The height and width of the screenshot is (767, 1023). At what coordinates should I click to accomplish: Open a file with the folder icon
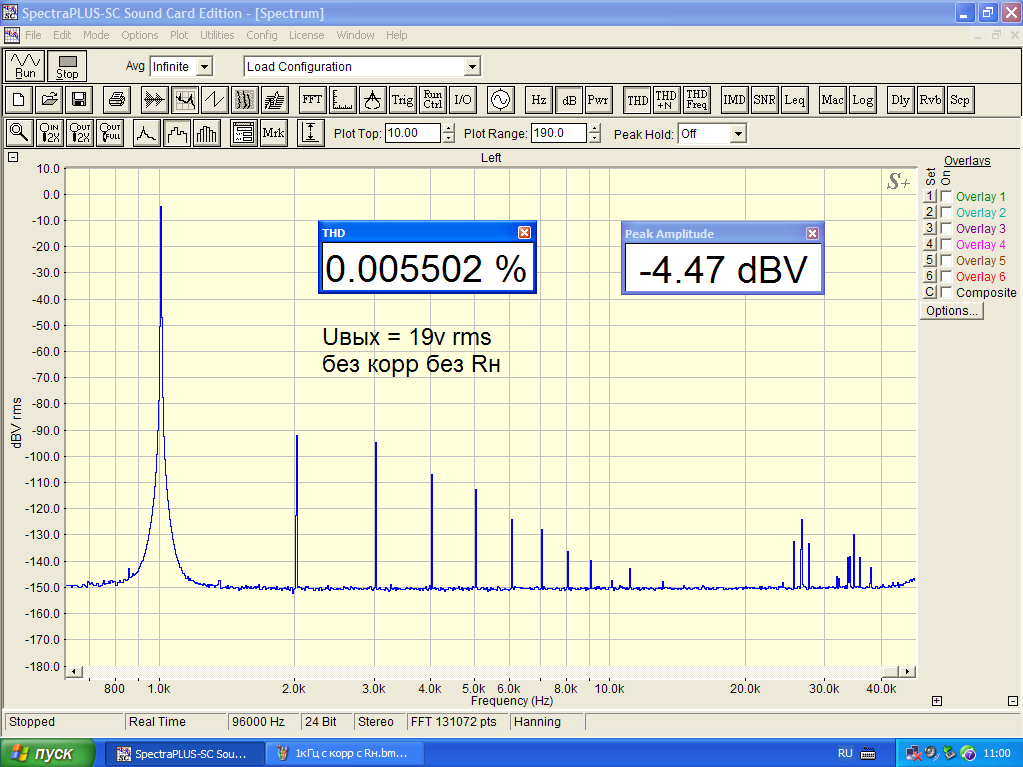click(50, 100)
